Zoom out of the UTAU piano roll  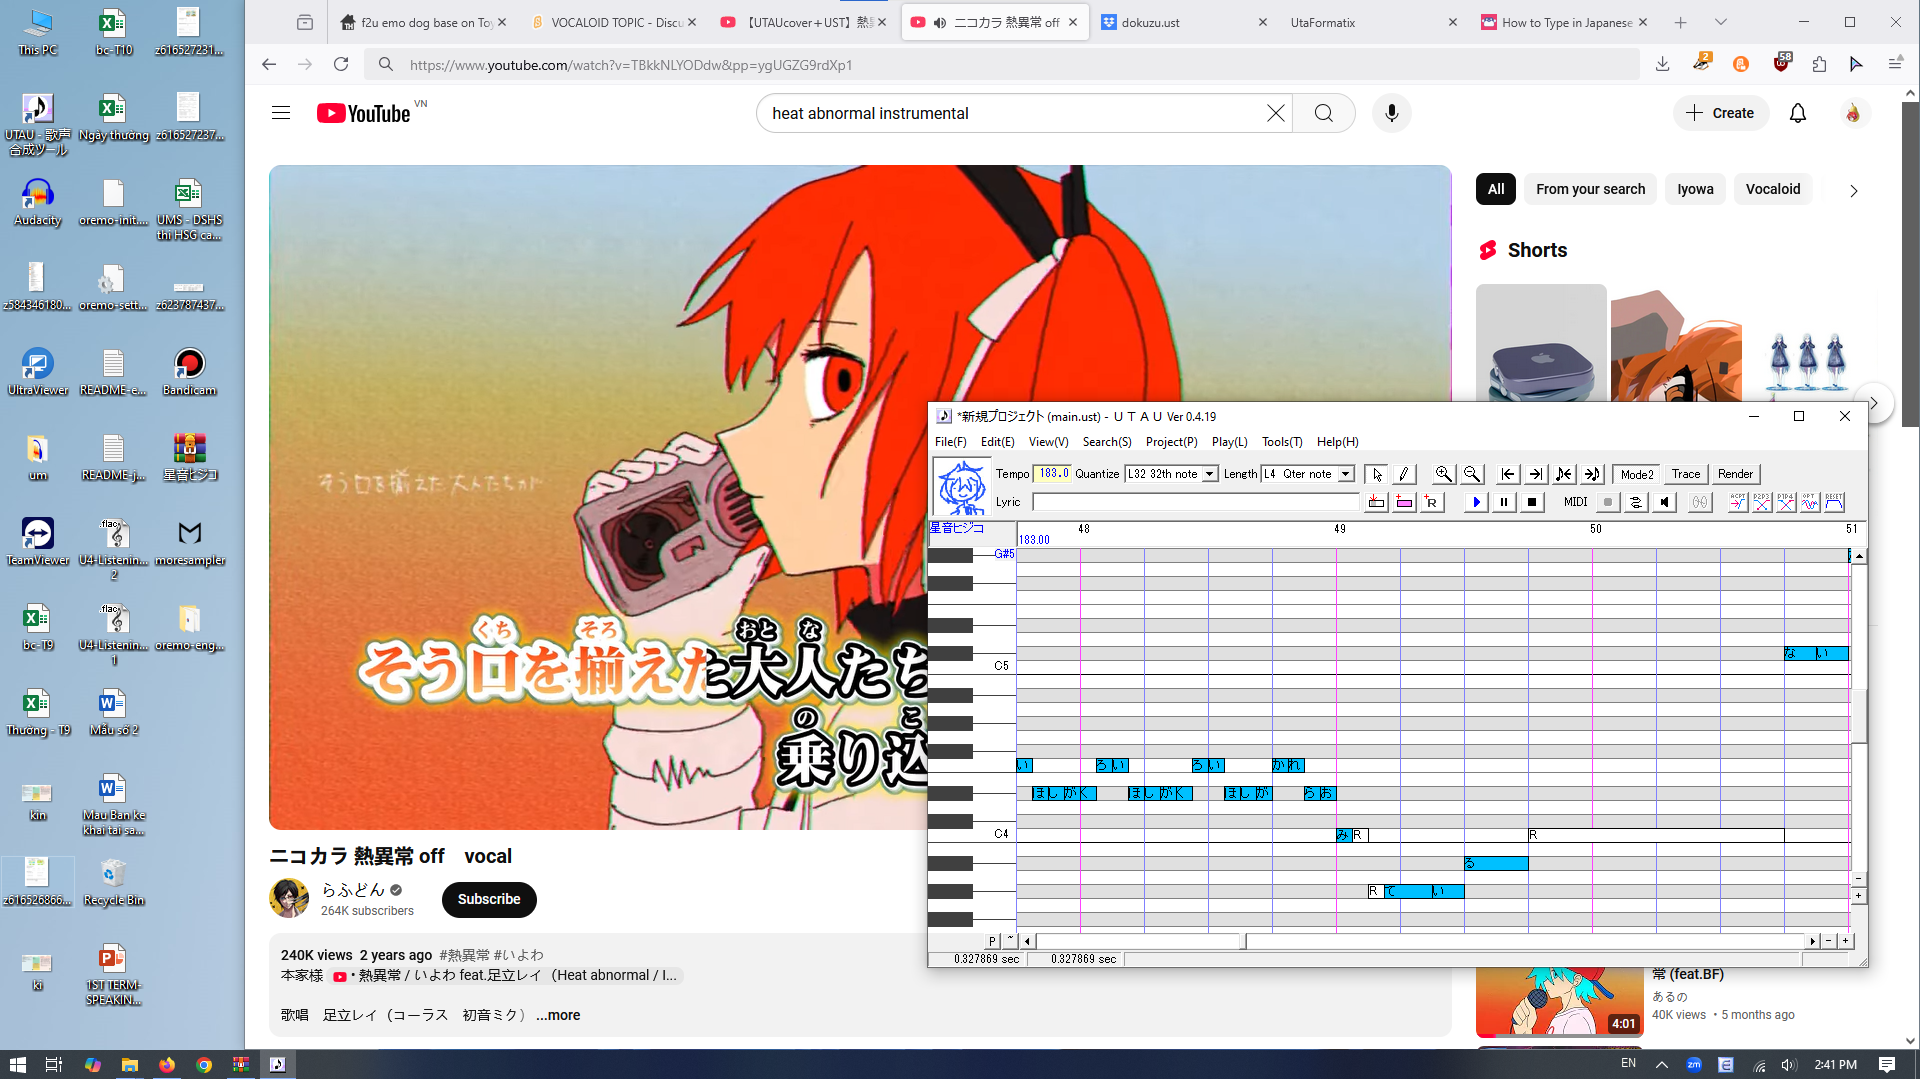tap(1471, 474)
